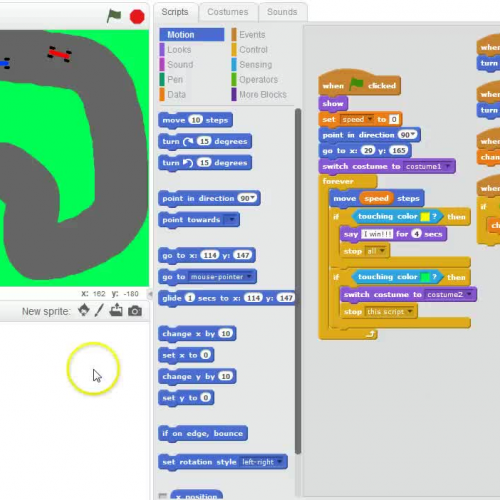
Task: Click the block palette vertical scrollbar
Action: [298, 281]
